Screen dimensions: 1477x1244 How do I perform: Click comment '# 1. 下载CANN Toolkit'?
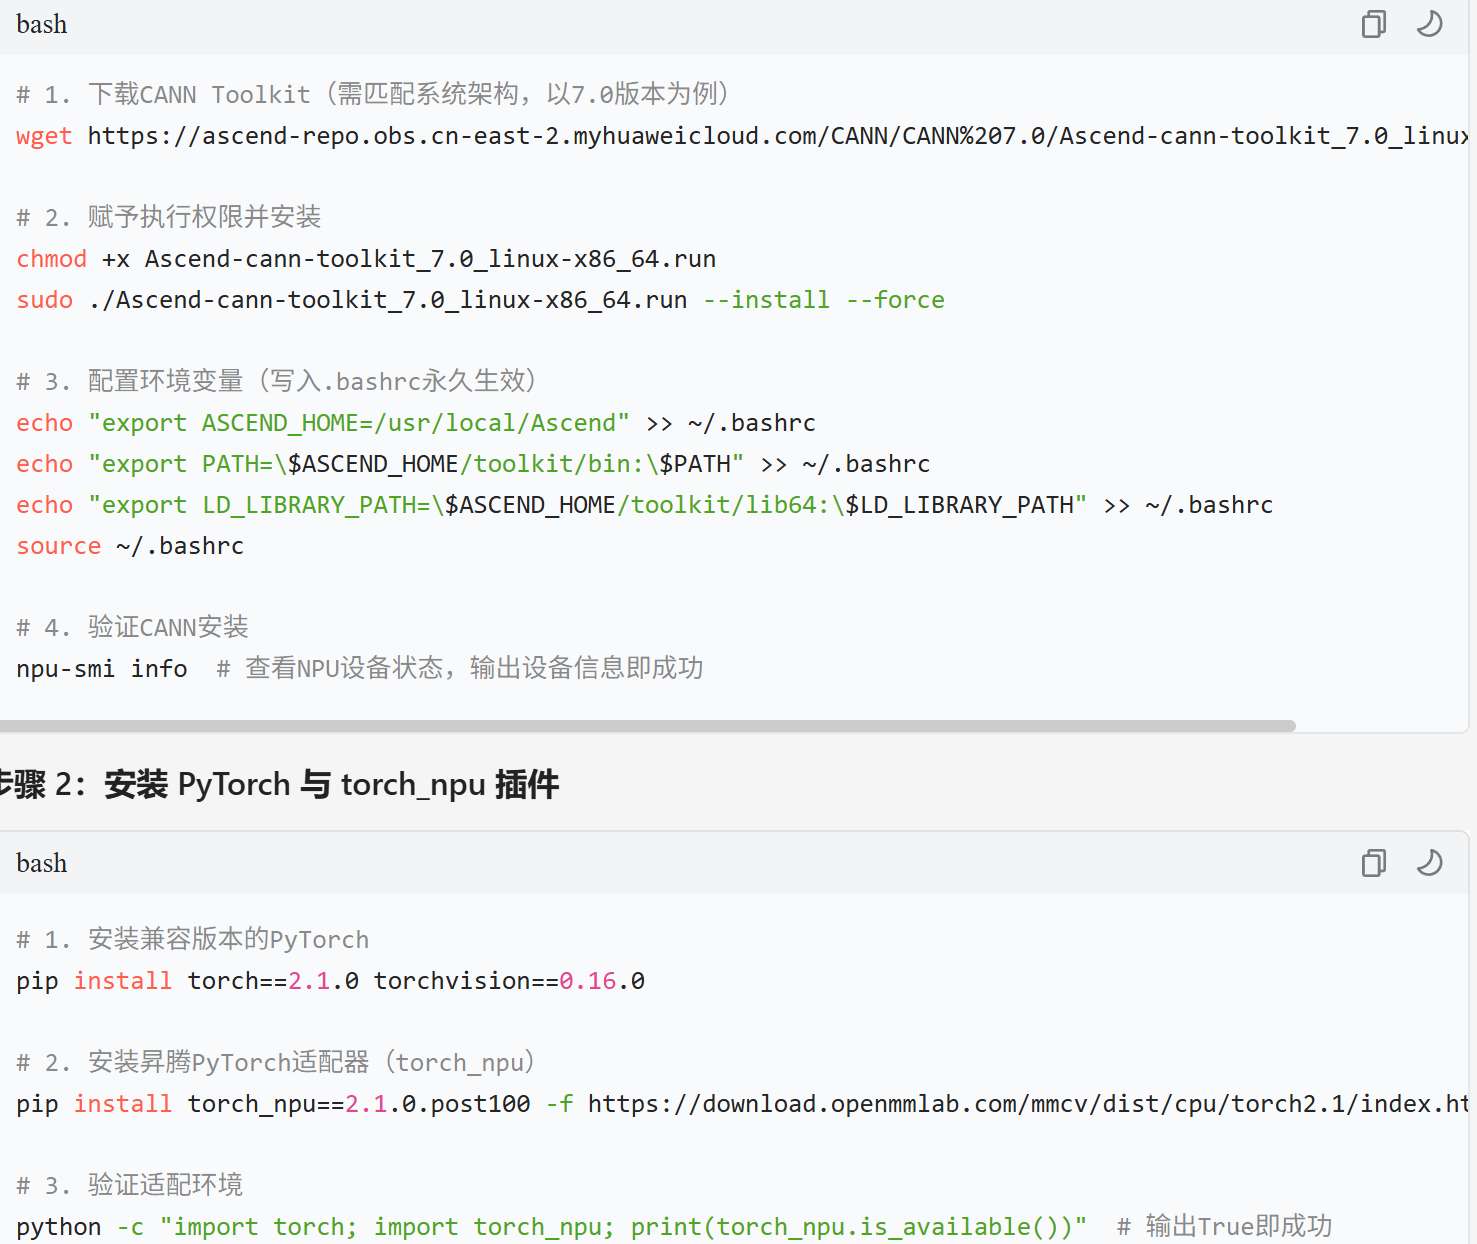(x=372, y=94)
